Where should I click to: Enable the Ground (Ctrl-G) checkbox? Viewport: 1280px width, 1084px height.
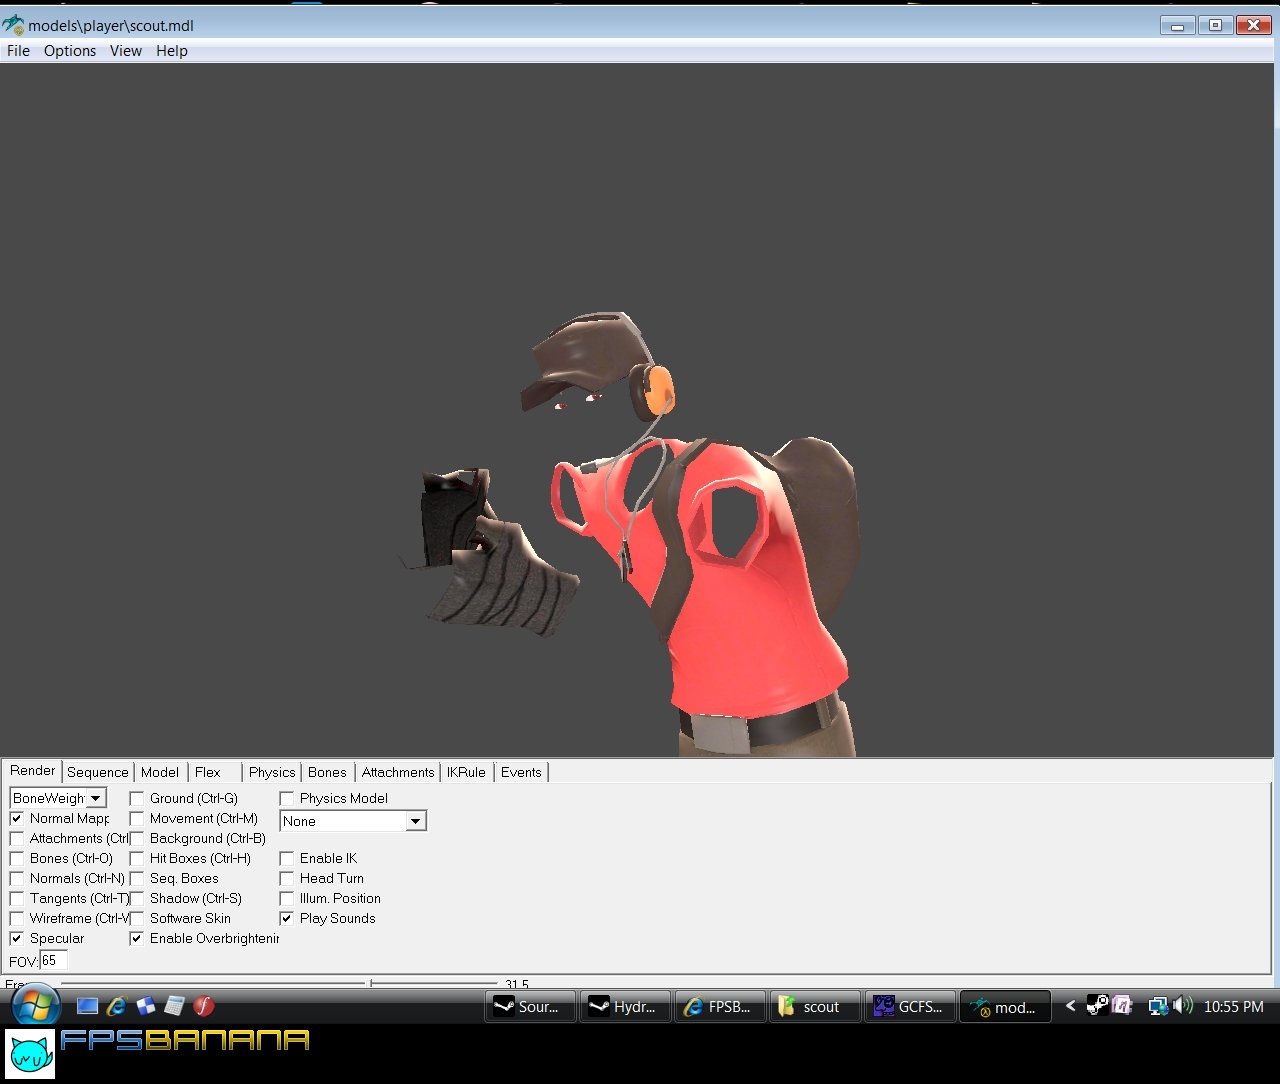tap(137, 798)
